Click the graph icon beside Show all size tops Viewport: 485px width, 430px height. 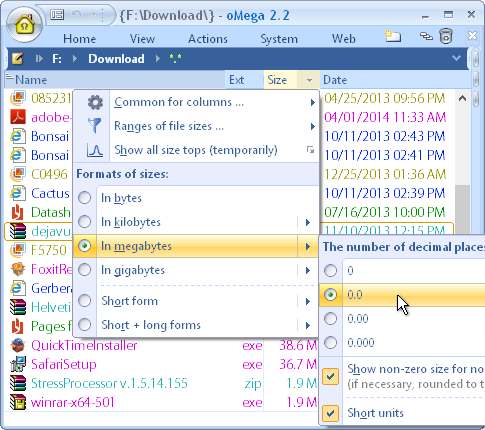[95, 150]
